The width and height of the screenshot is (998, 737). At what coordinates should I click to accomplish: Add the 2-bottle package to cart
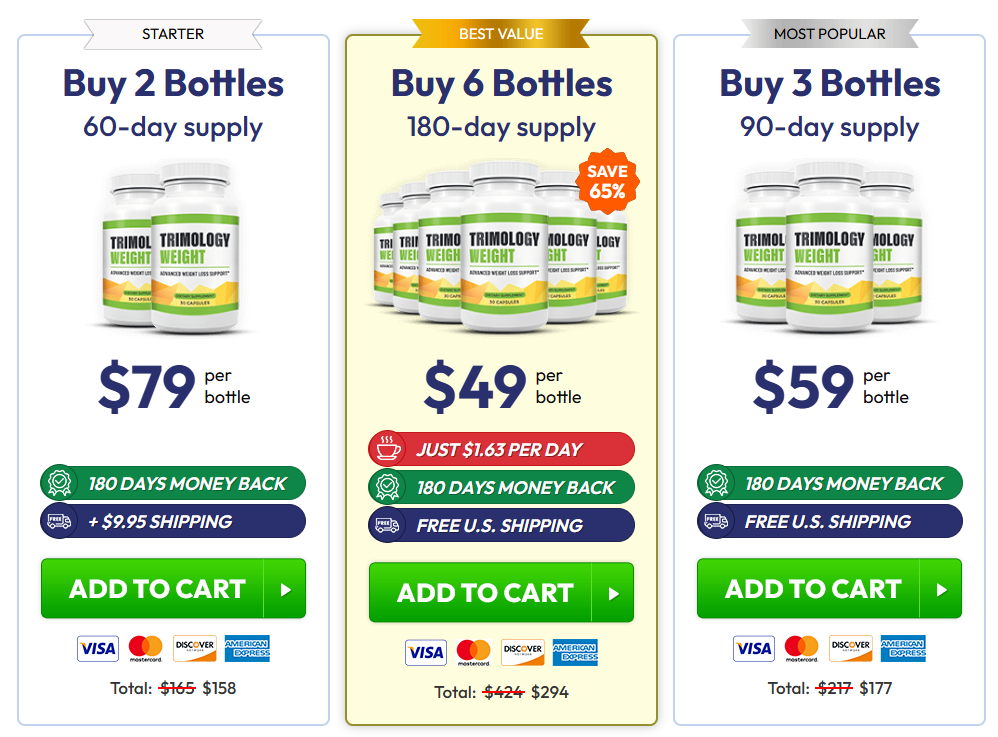(173, 589)
